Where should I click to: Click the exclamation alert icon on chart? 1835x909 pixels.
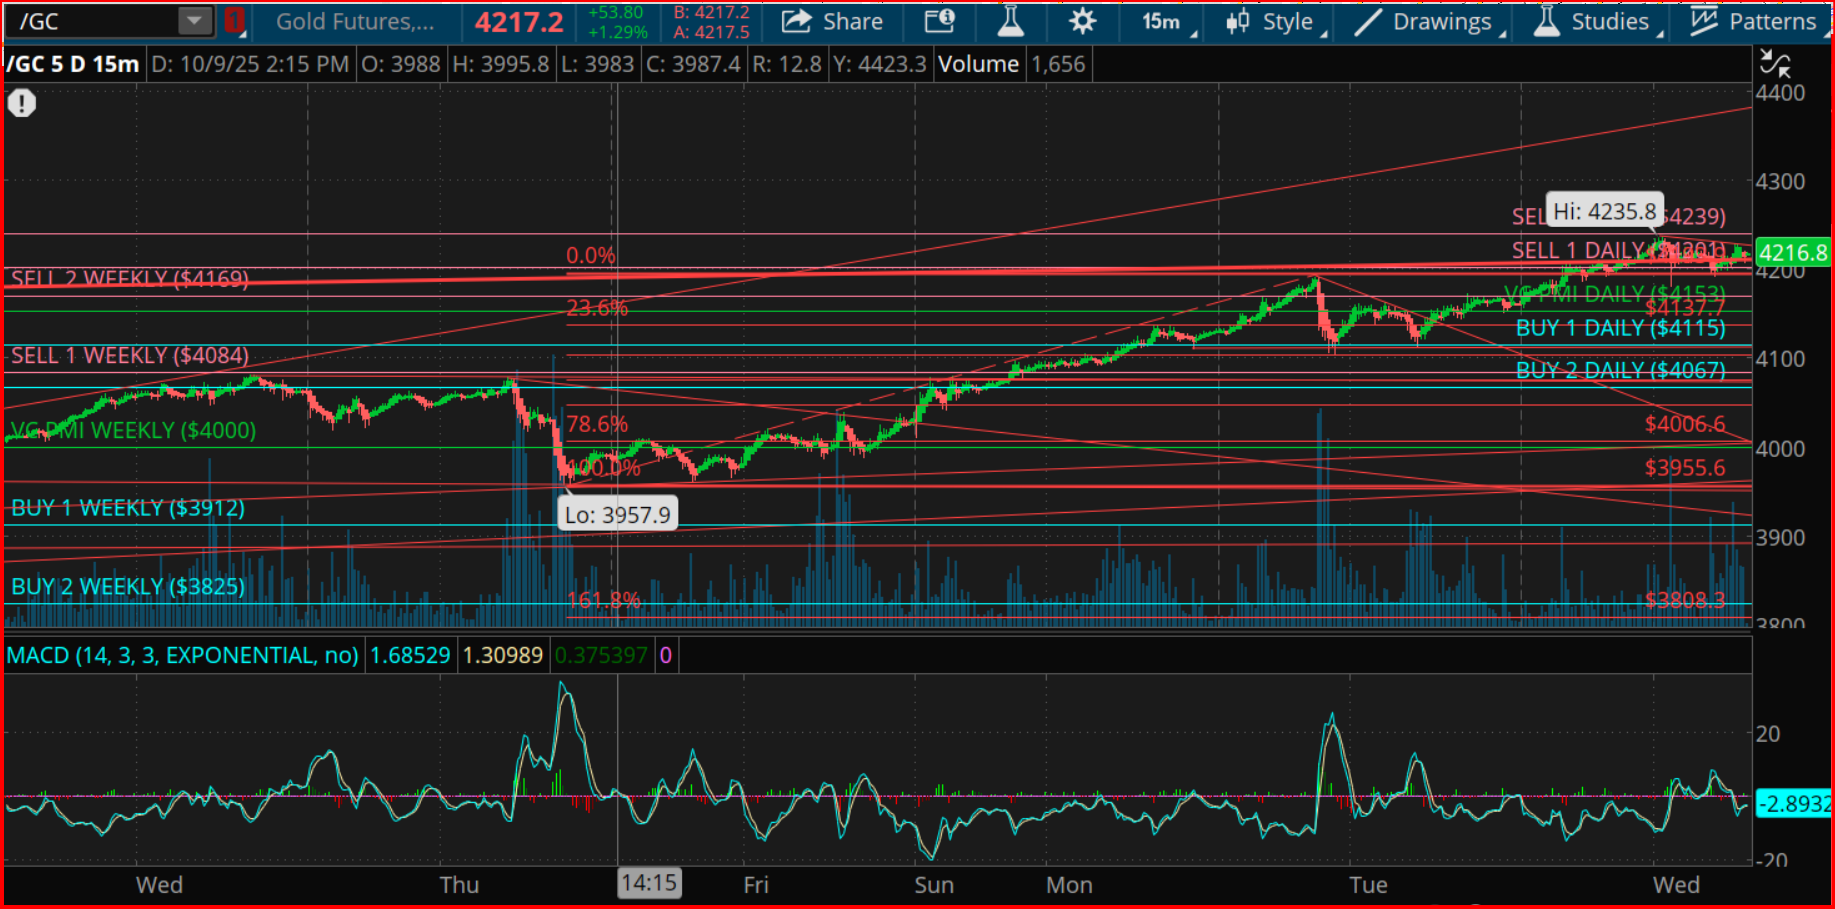tap(22, 103)
